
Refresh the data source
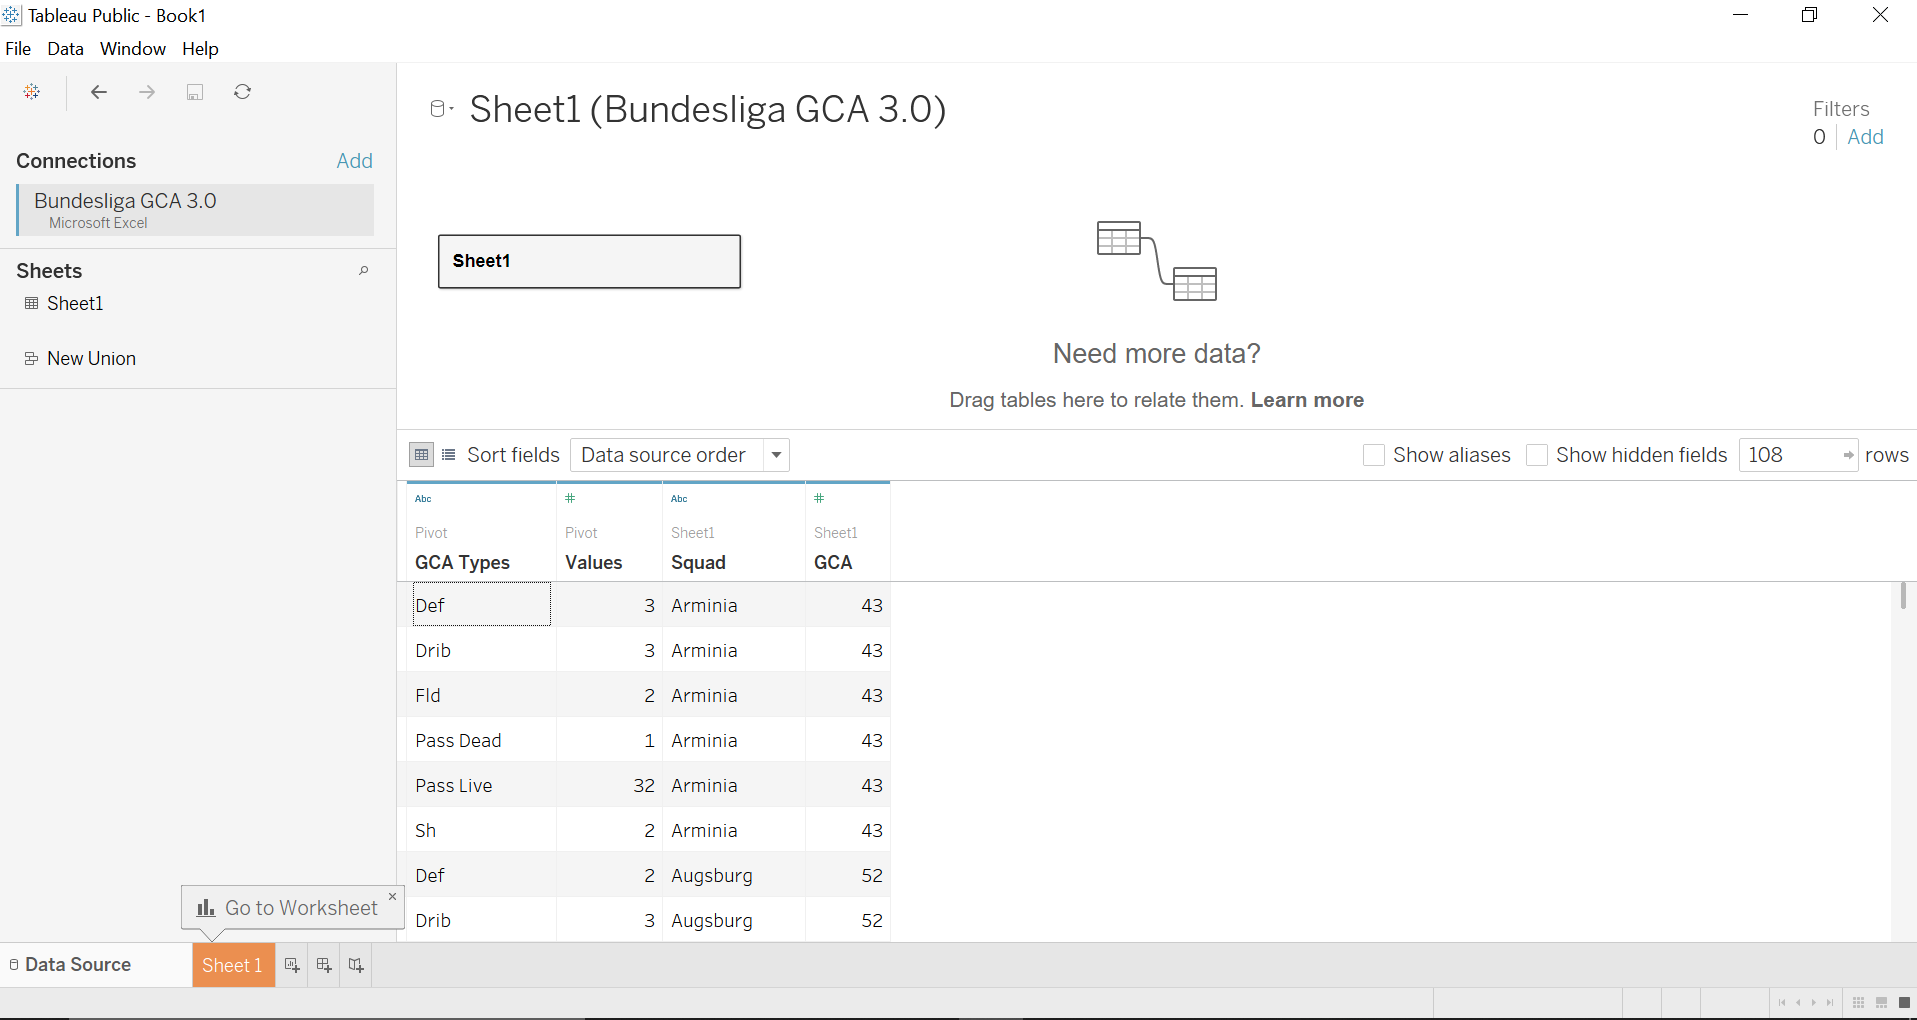tap(242, 92)
